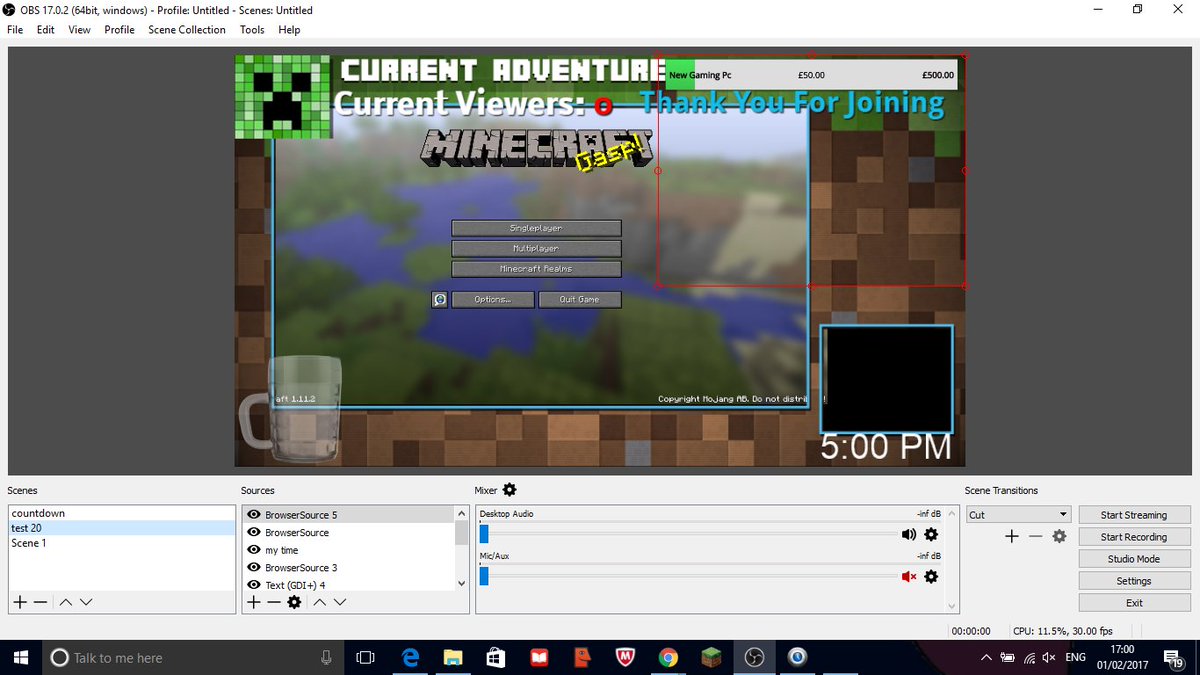Open Mic/Aux gear settings
Viewport: 1200px width, 675px height.
[931, 577]
